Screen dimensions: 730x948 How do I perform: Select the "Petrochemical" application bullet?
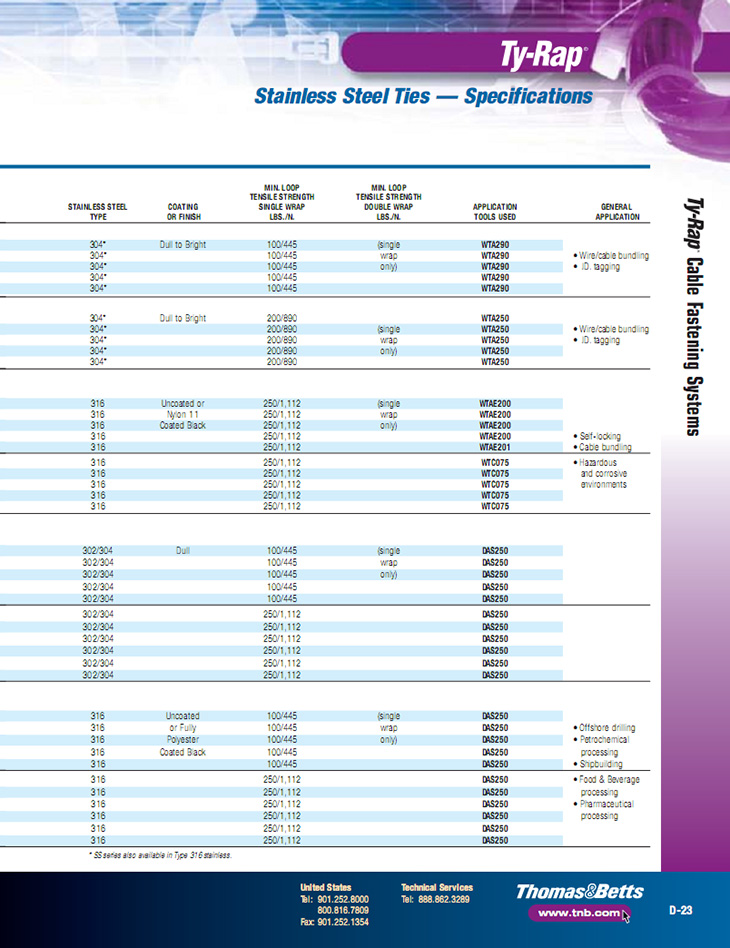(601, 739)
